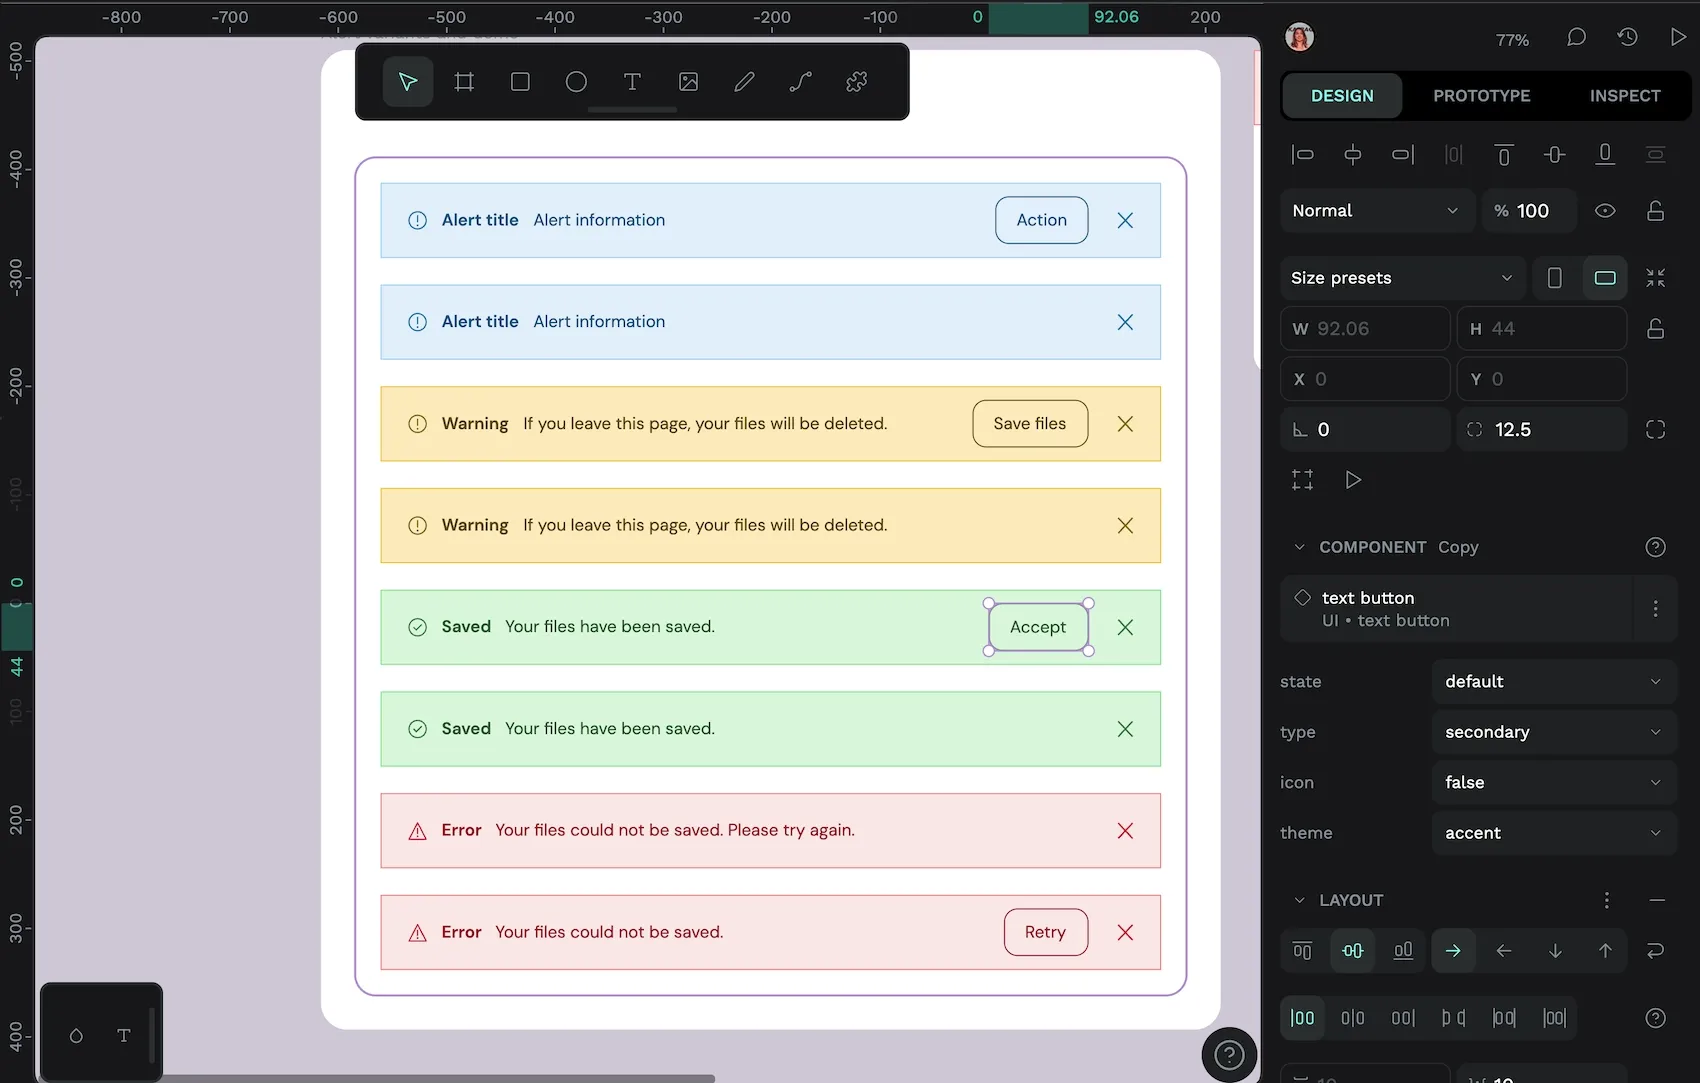Align left edges

1302,154
